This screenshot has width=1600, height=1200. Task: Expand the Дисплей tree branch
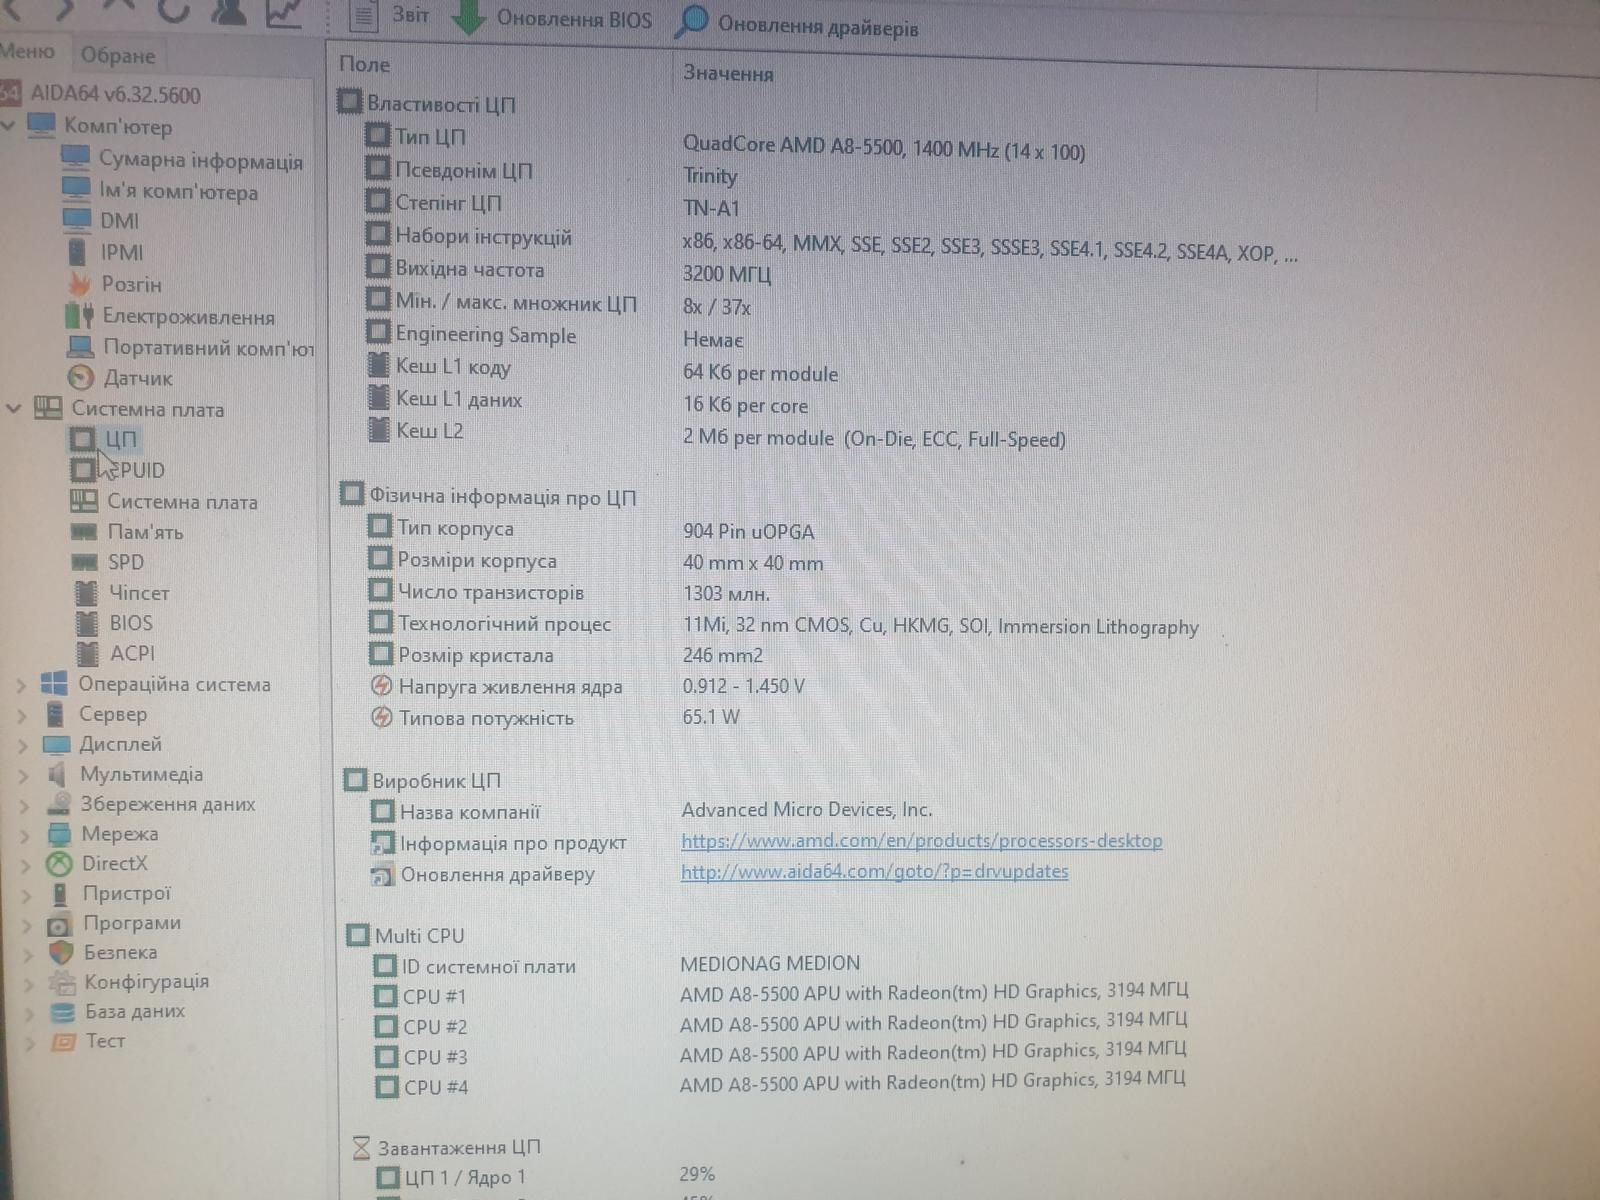(23, 745)
